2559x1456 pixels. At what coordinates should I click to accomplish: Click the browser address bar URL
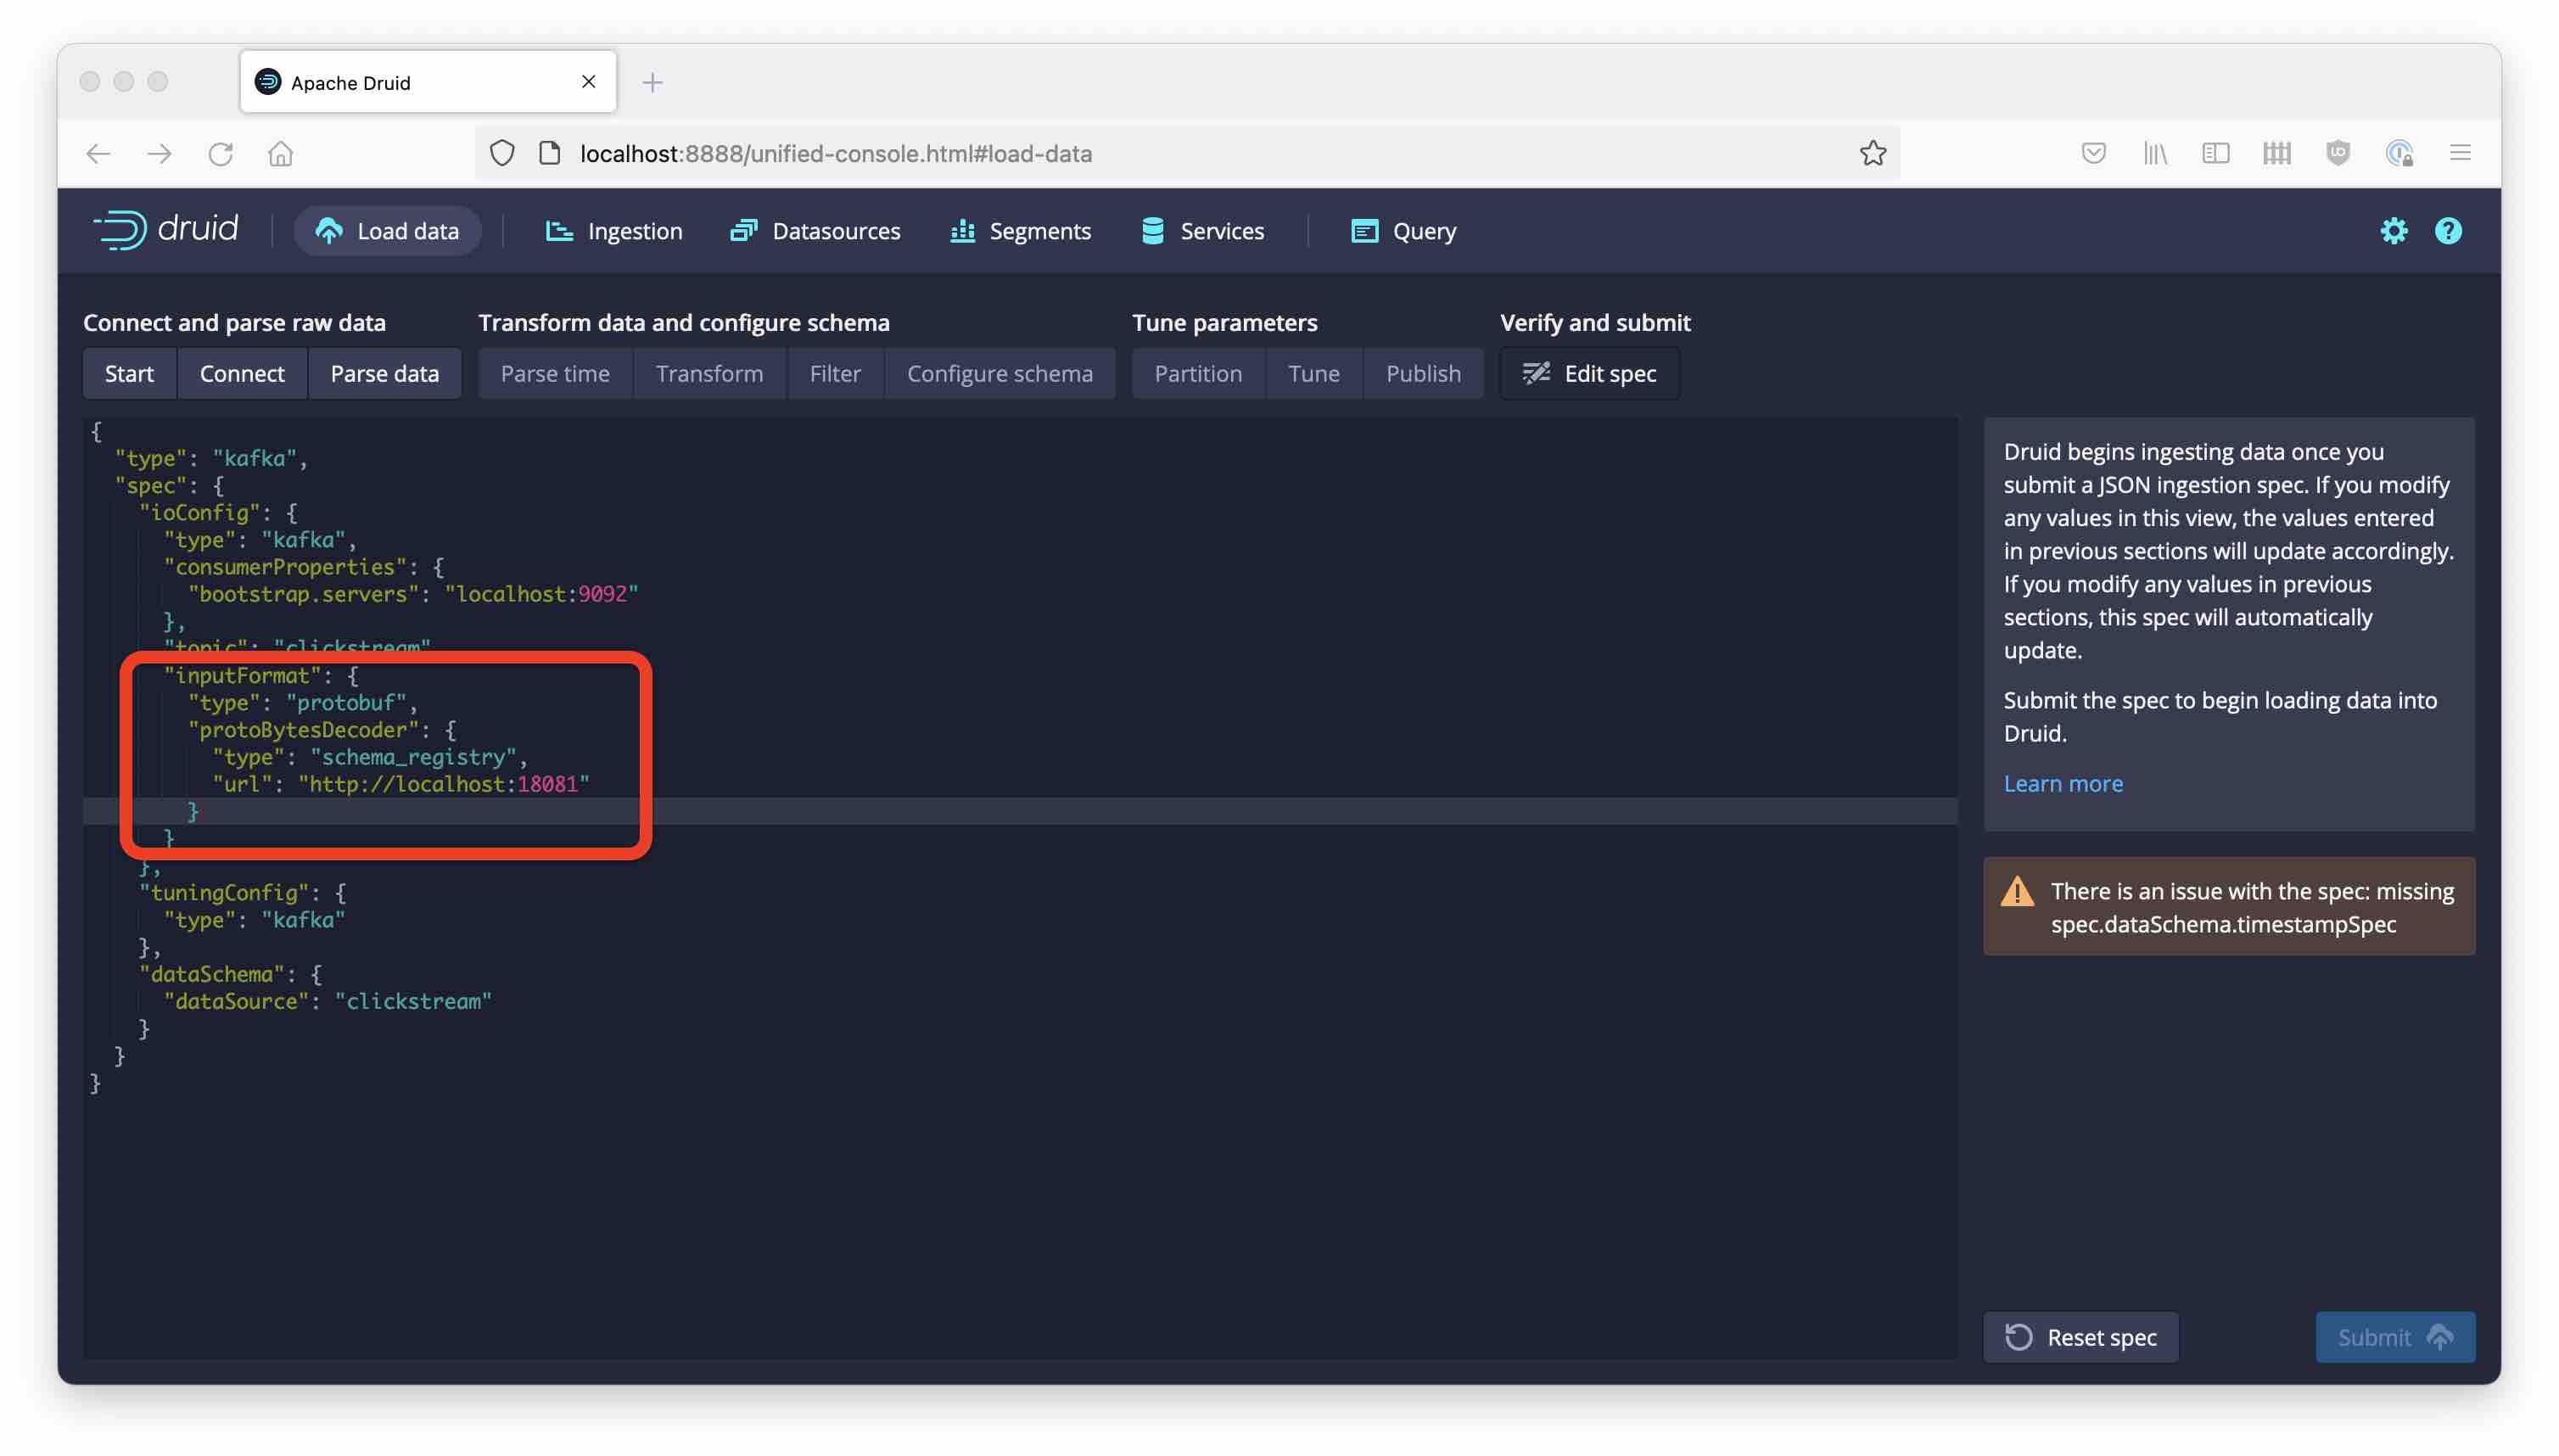tap(835, 153)
